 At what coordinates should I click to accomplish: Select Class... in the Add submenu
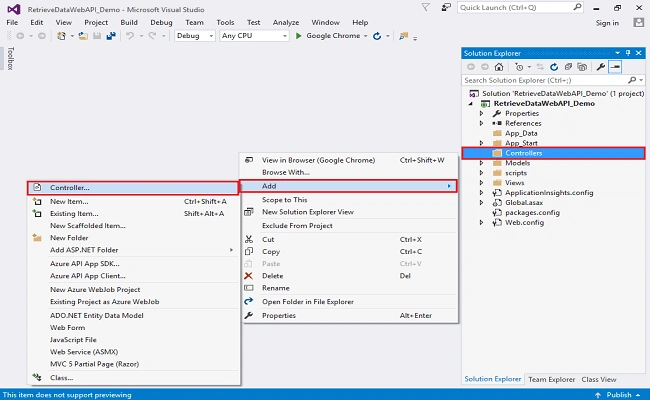pos(133,378)
